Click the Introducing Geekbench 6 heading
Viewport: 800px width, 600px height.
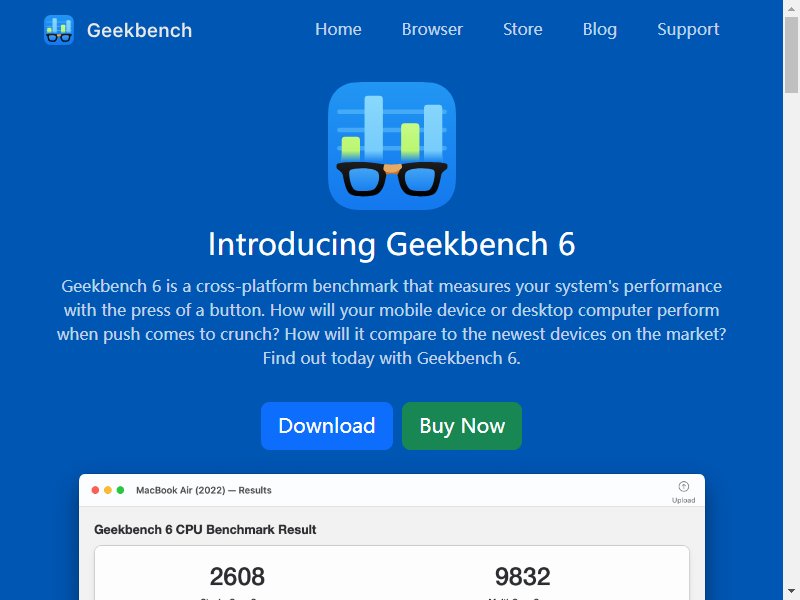click(392, 244)
